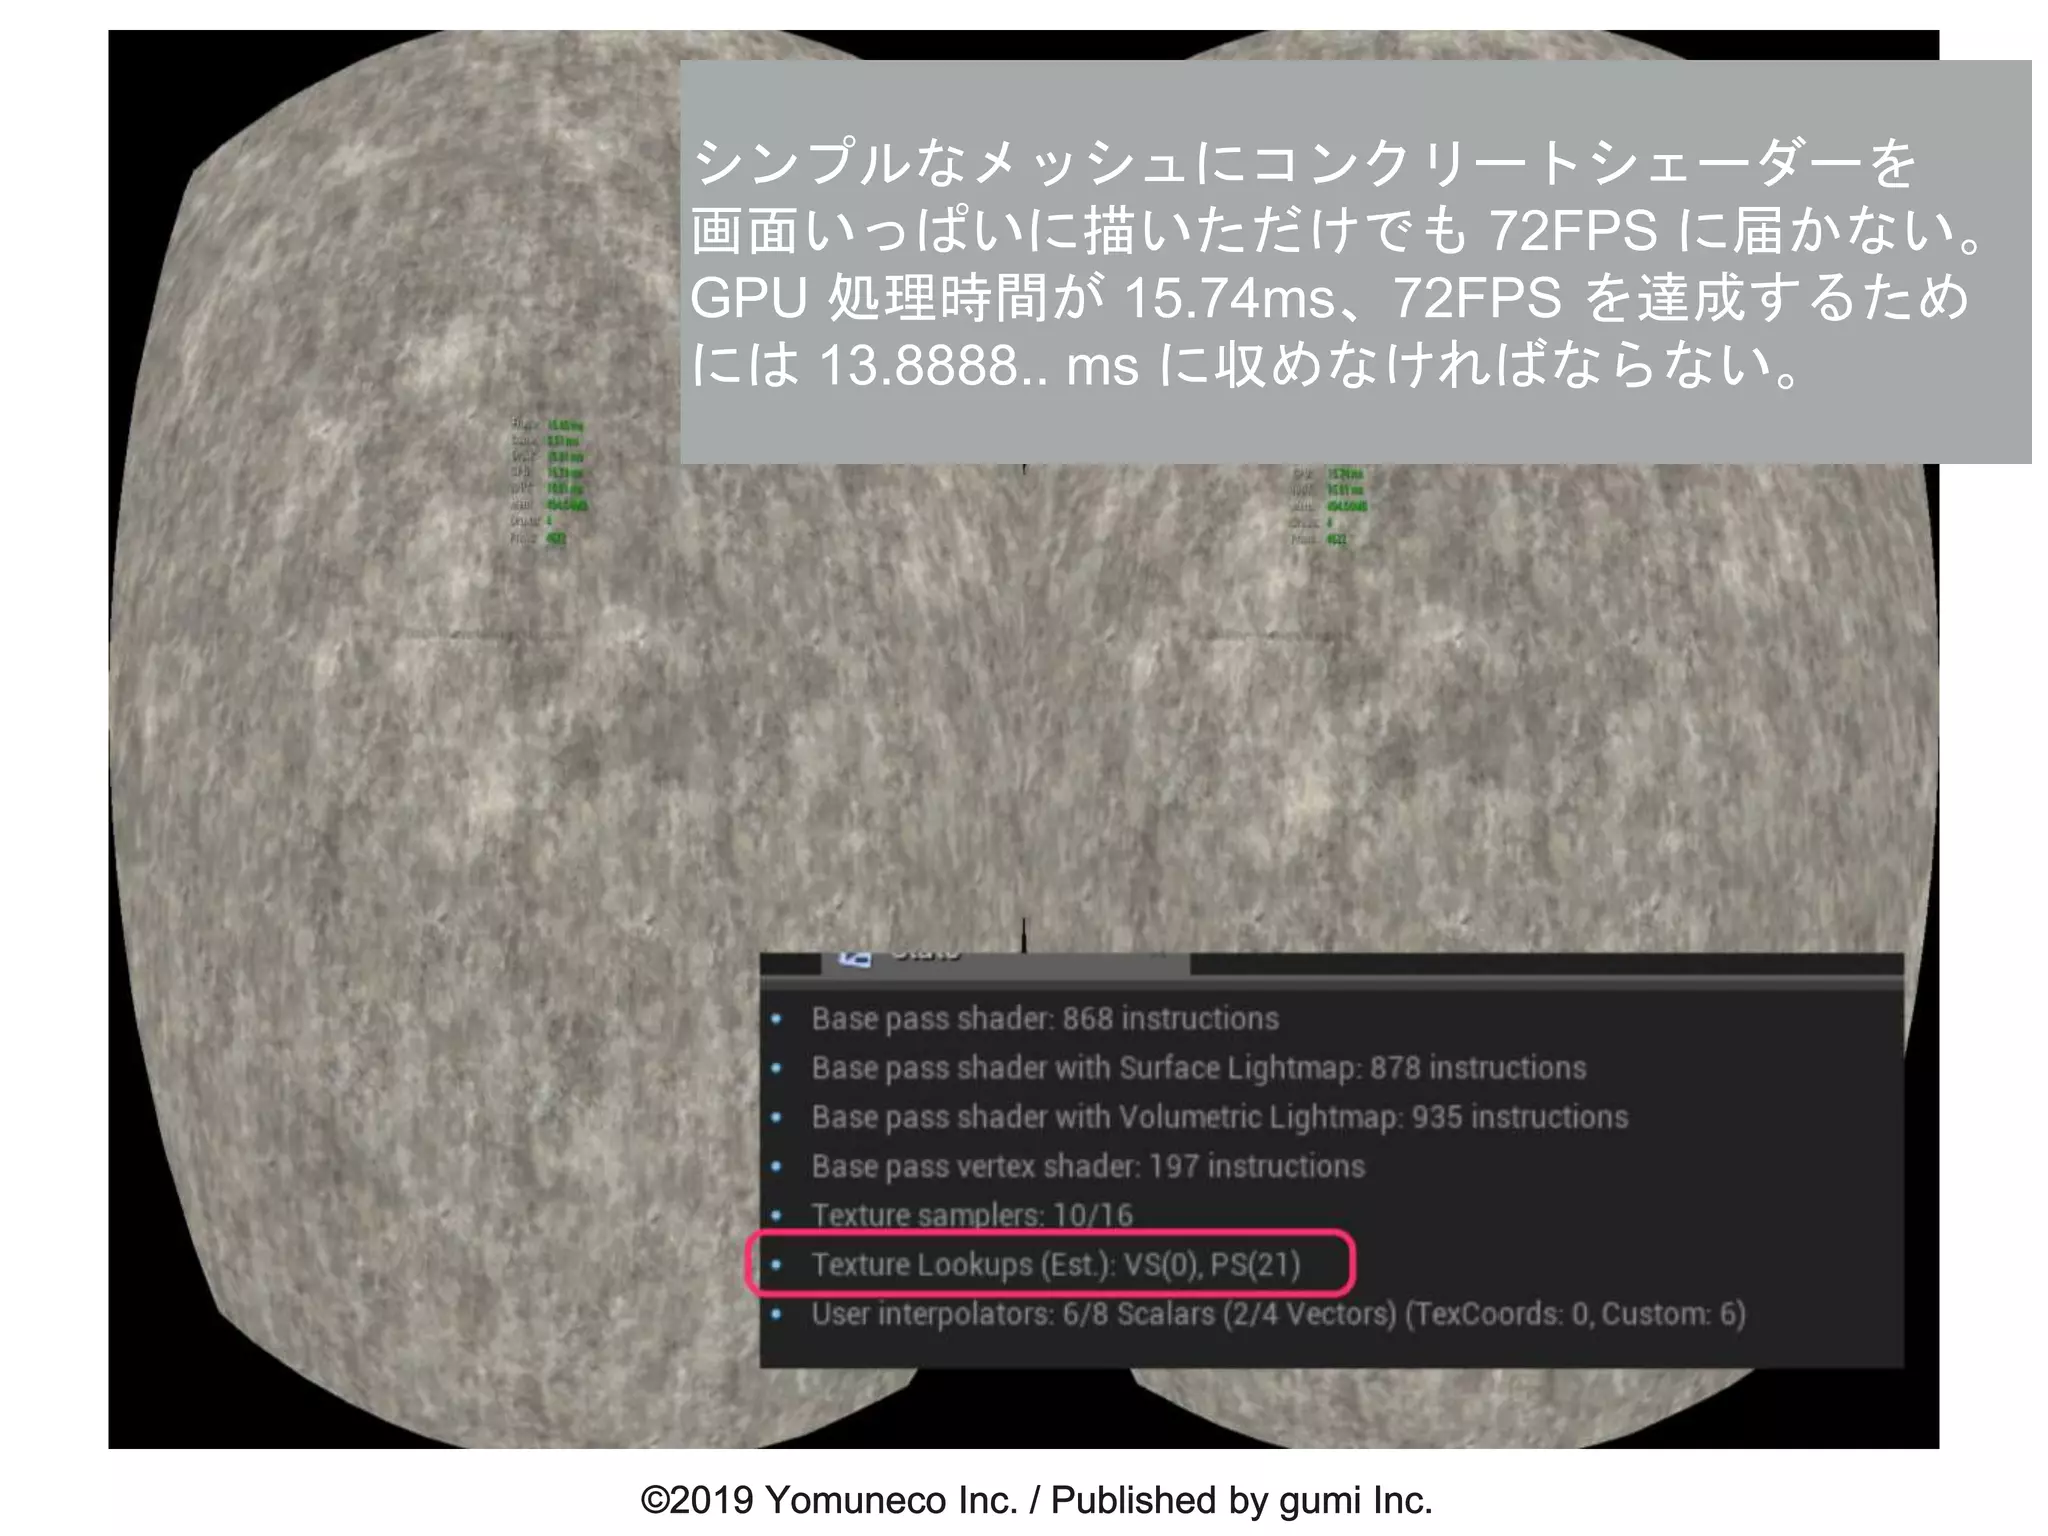The image size is (2048, 1536).
Task: Select the Stats tab in shader panel
Action: click(1005, 961)
